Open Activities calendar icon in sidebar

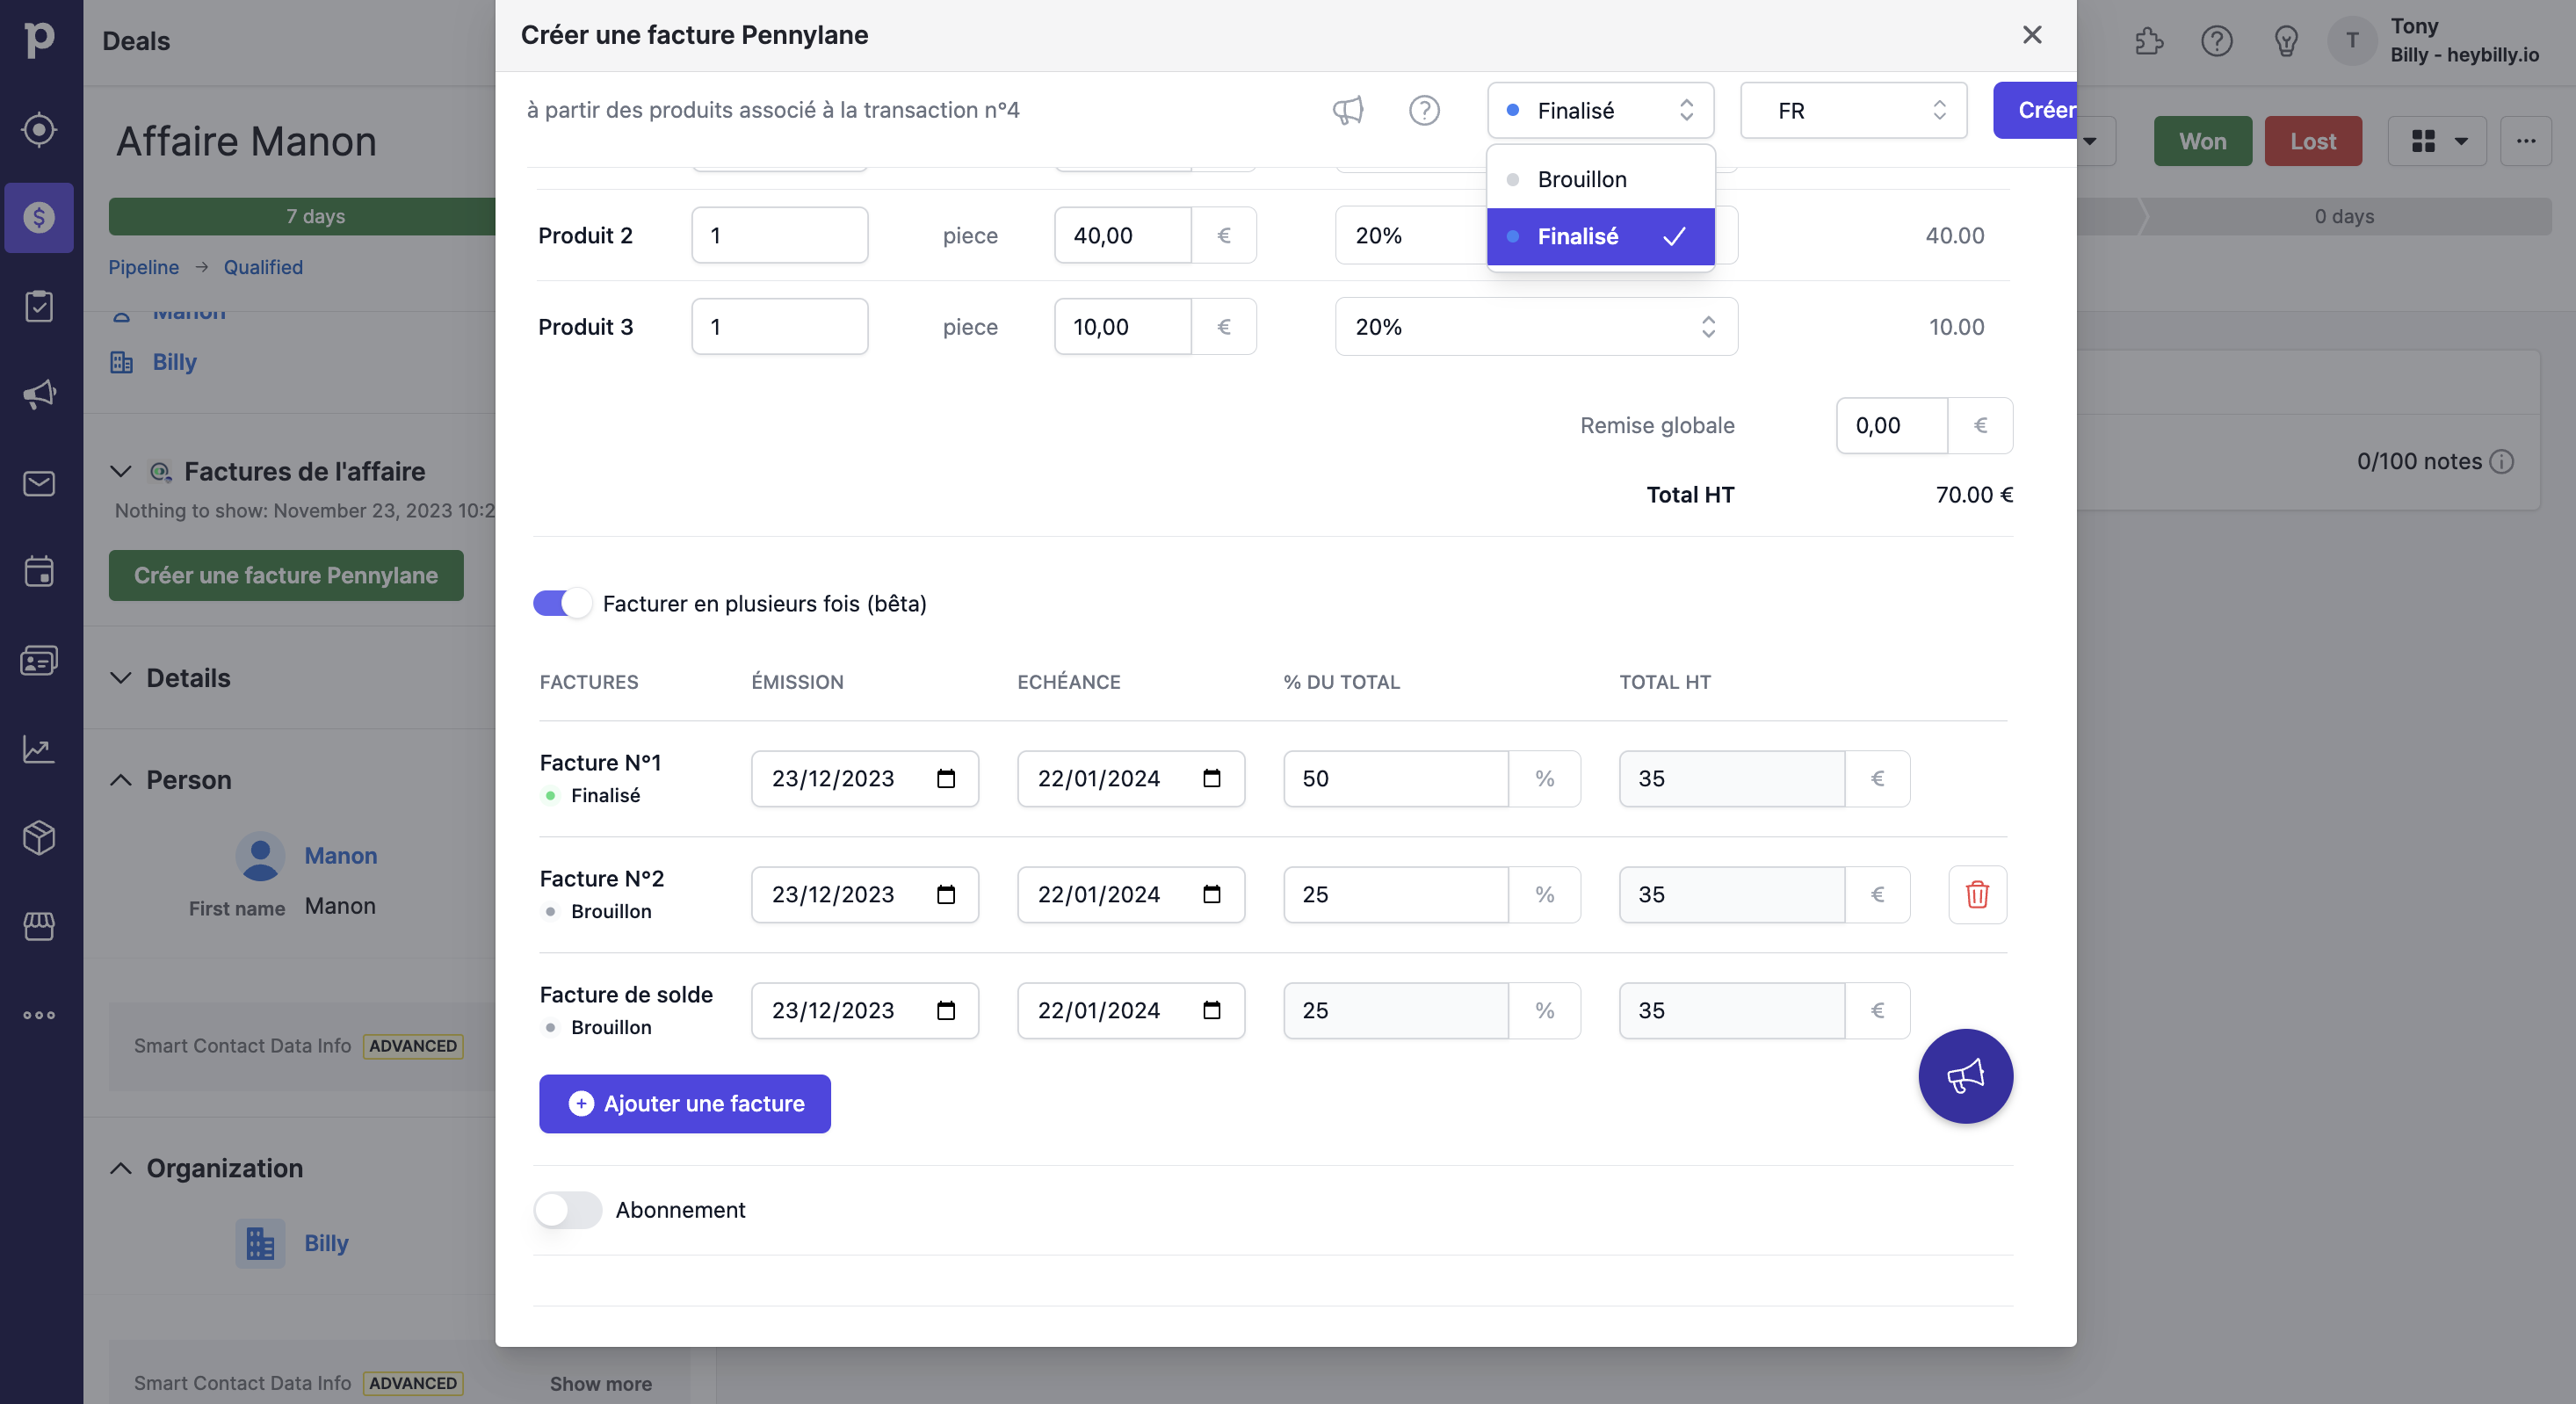click(x=39, y=571)
